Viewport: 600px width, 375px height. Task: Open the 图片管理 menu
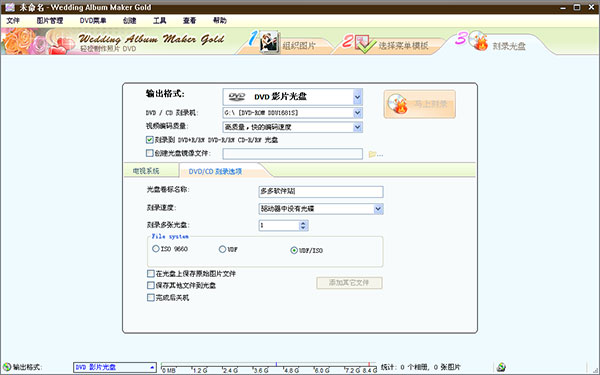pos(50,21)
